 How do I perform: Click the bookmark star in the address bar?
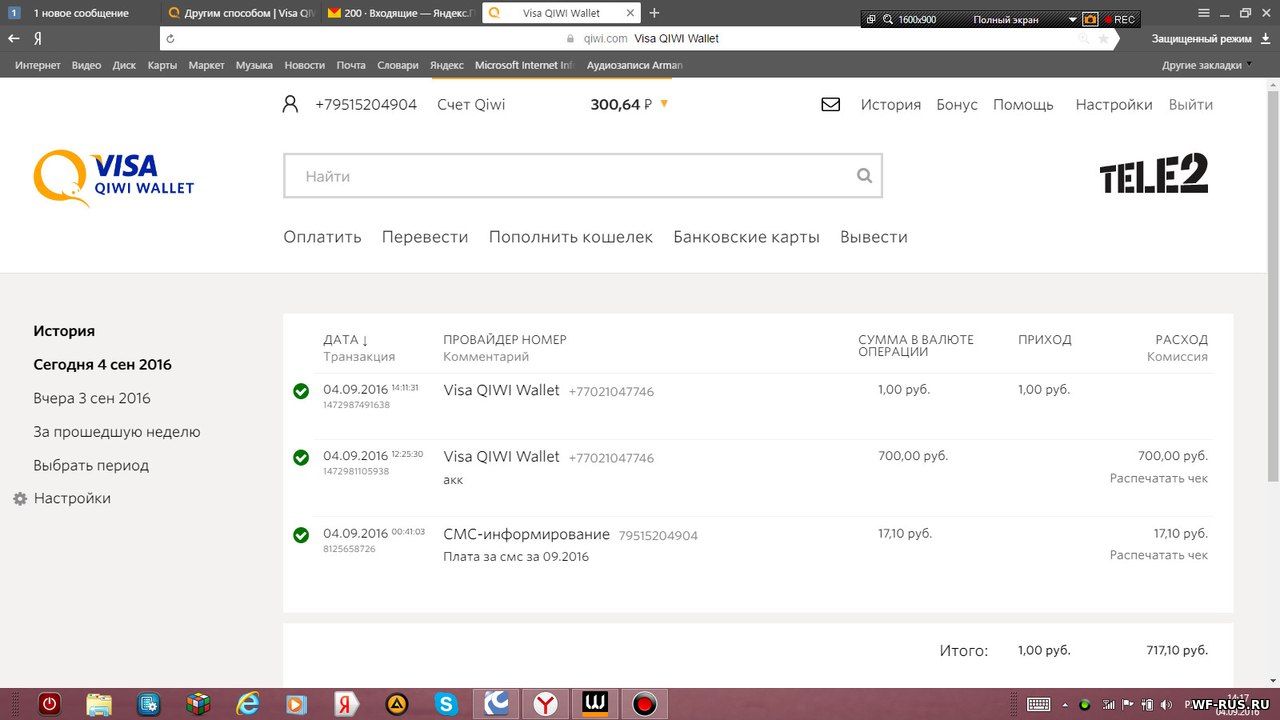coord(1103,38)
